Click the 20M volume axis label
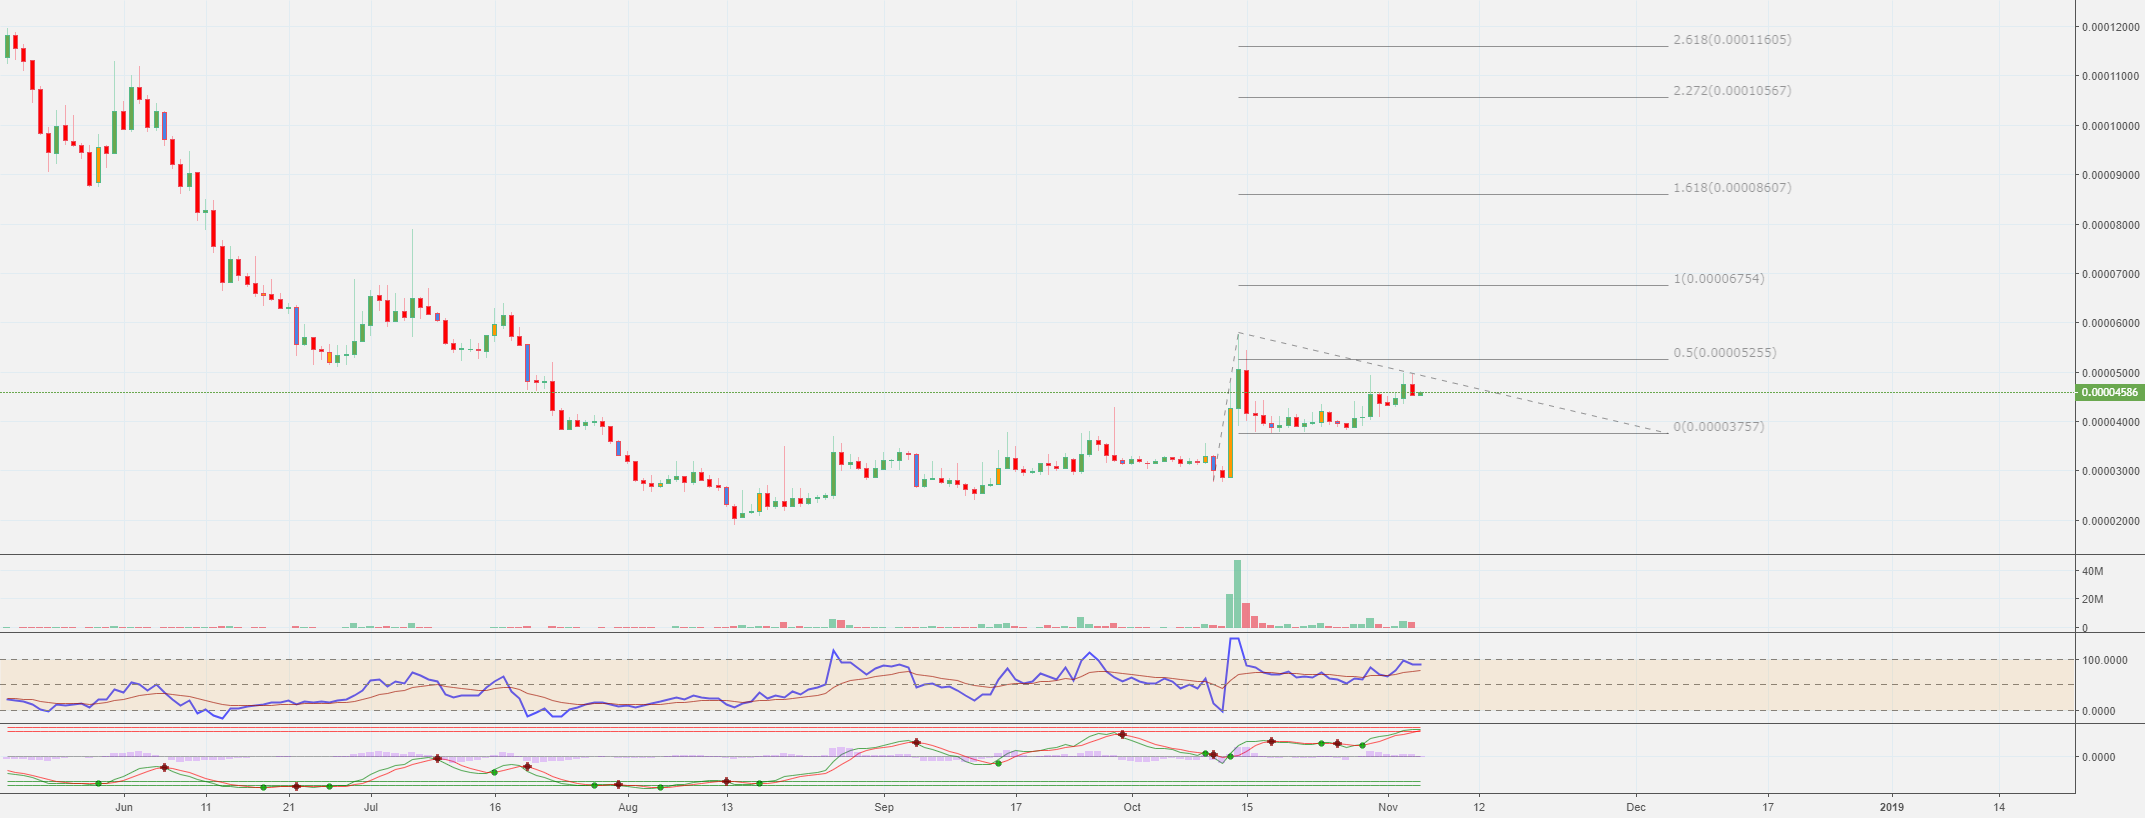The image size is (2145, 818). pyautogui.click(x=2092, y=599)
